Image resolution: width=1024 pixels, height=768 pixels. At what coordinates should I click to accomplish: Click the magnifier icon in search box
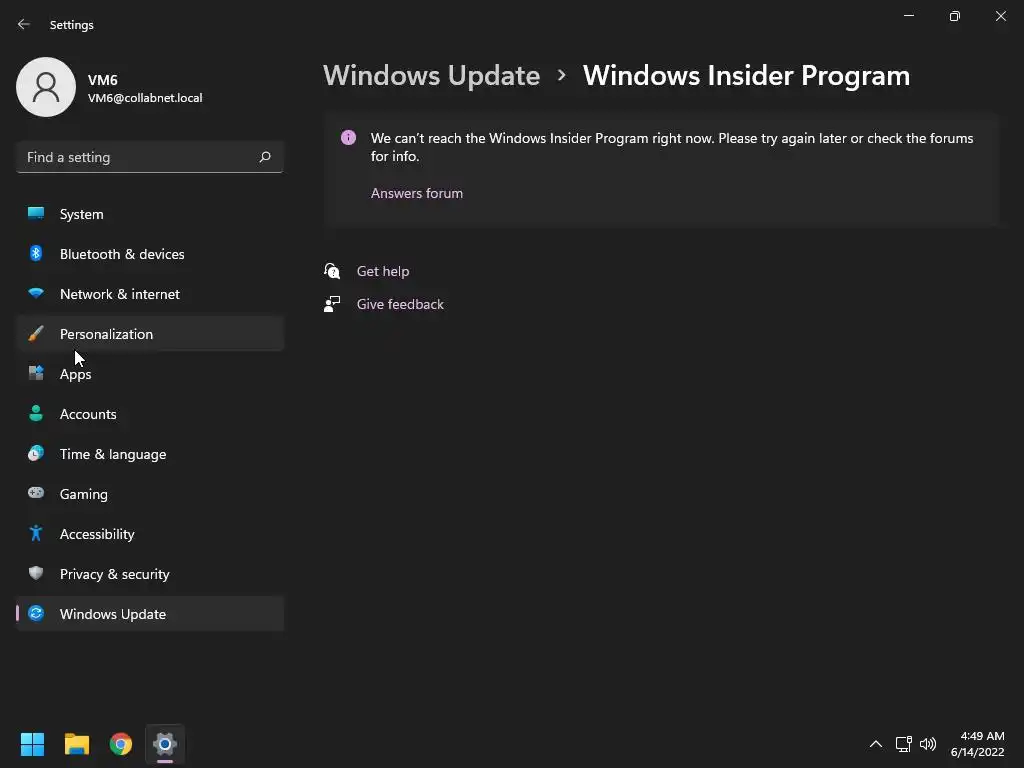coord(264,157)
